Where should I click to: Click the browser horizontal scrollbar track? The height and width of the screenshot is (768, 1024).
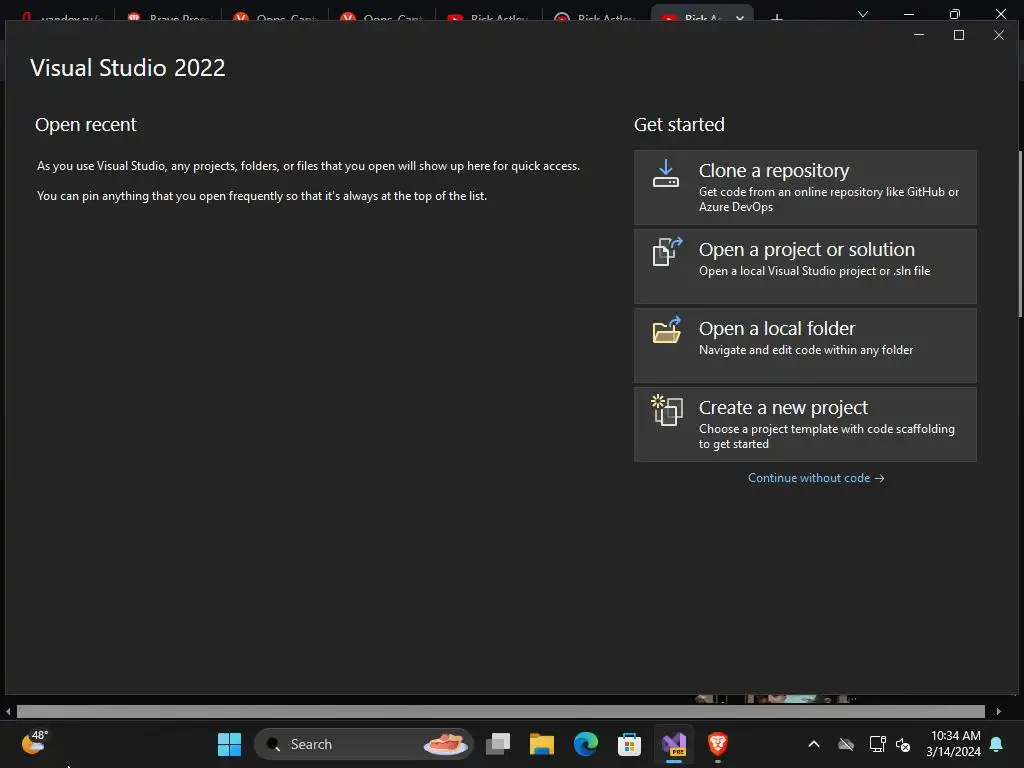point(500,711)
